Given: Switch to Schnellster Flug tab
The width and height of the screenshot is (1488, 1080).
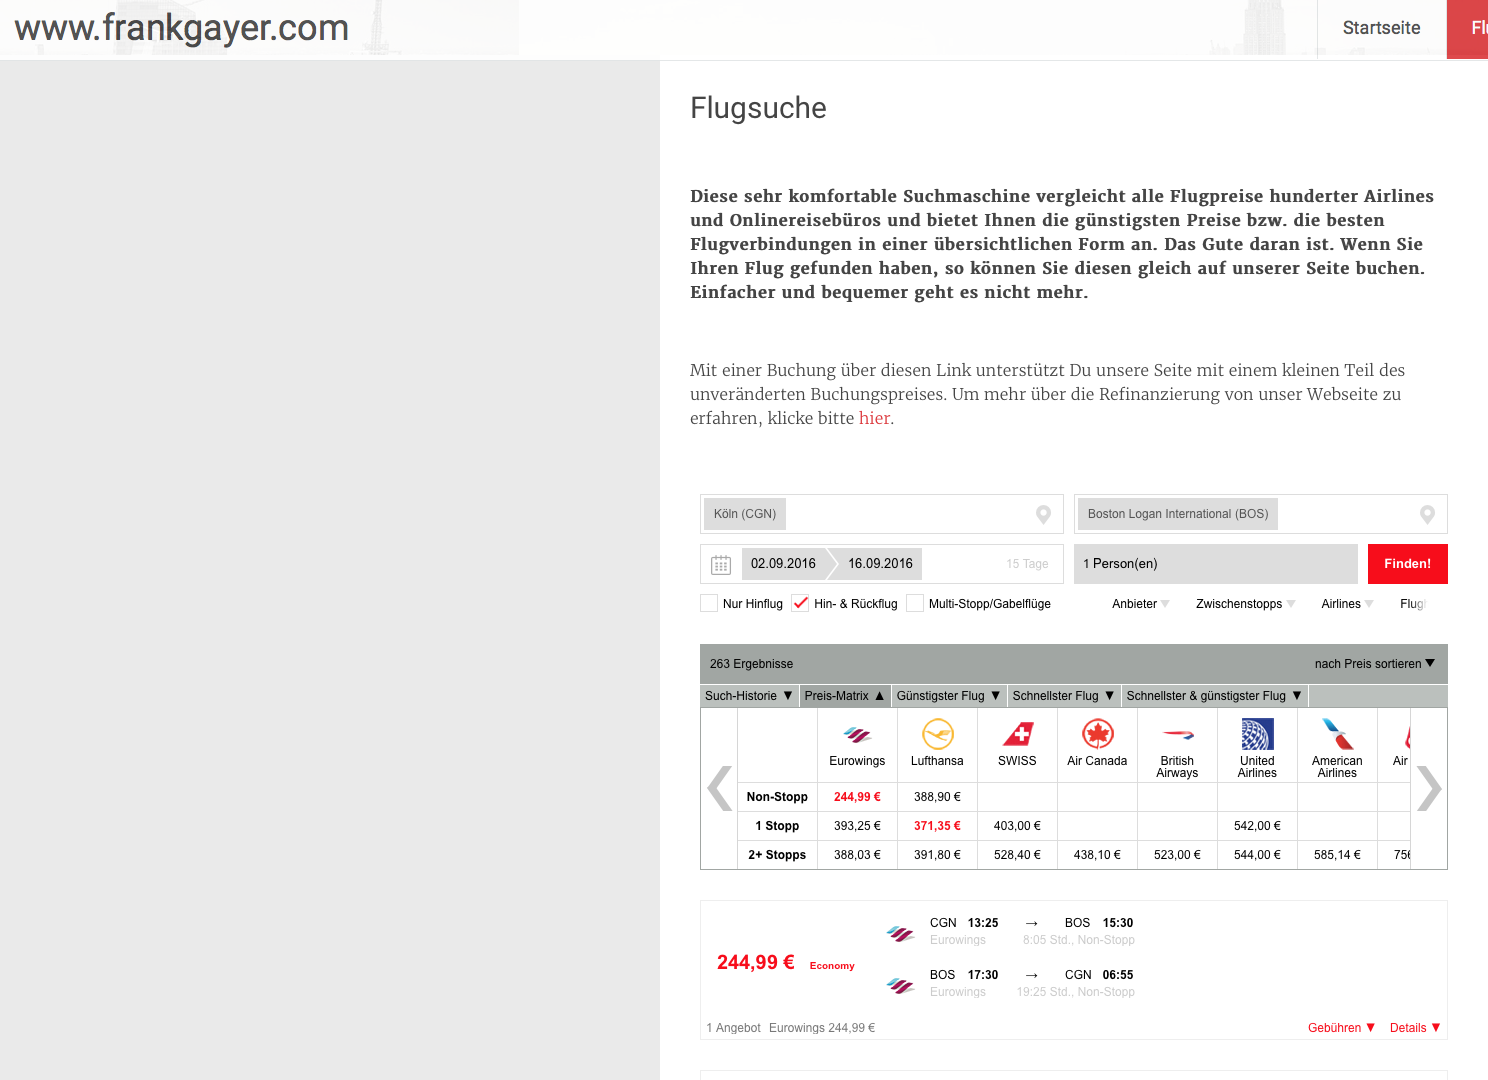Looking at the screenshot, I should [1064, 696].
